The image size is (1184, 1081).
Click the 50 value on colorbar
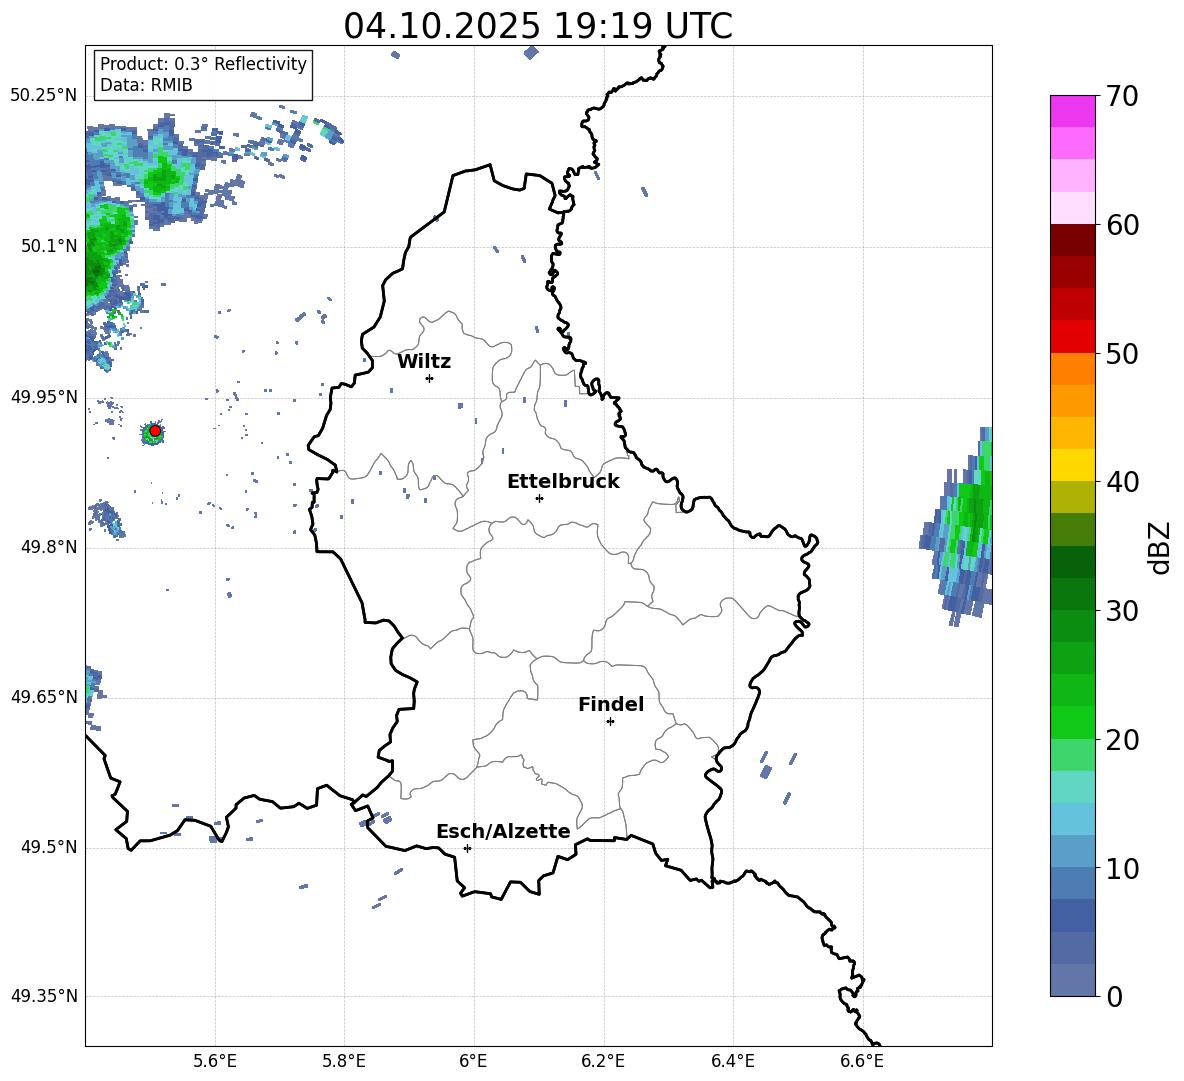[x=1122, y=353]
